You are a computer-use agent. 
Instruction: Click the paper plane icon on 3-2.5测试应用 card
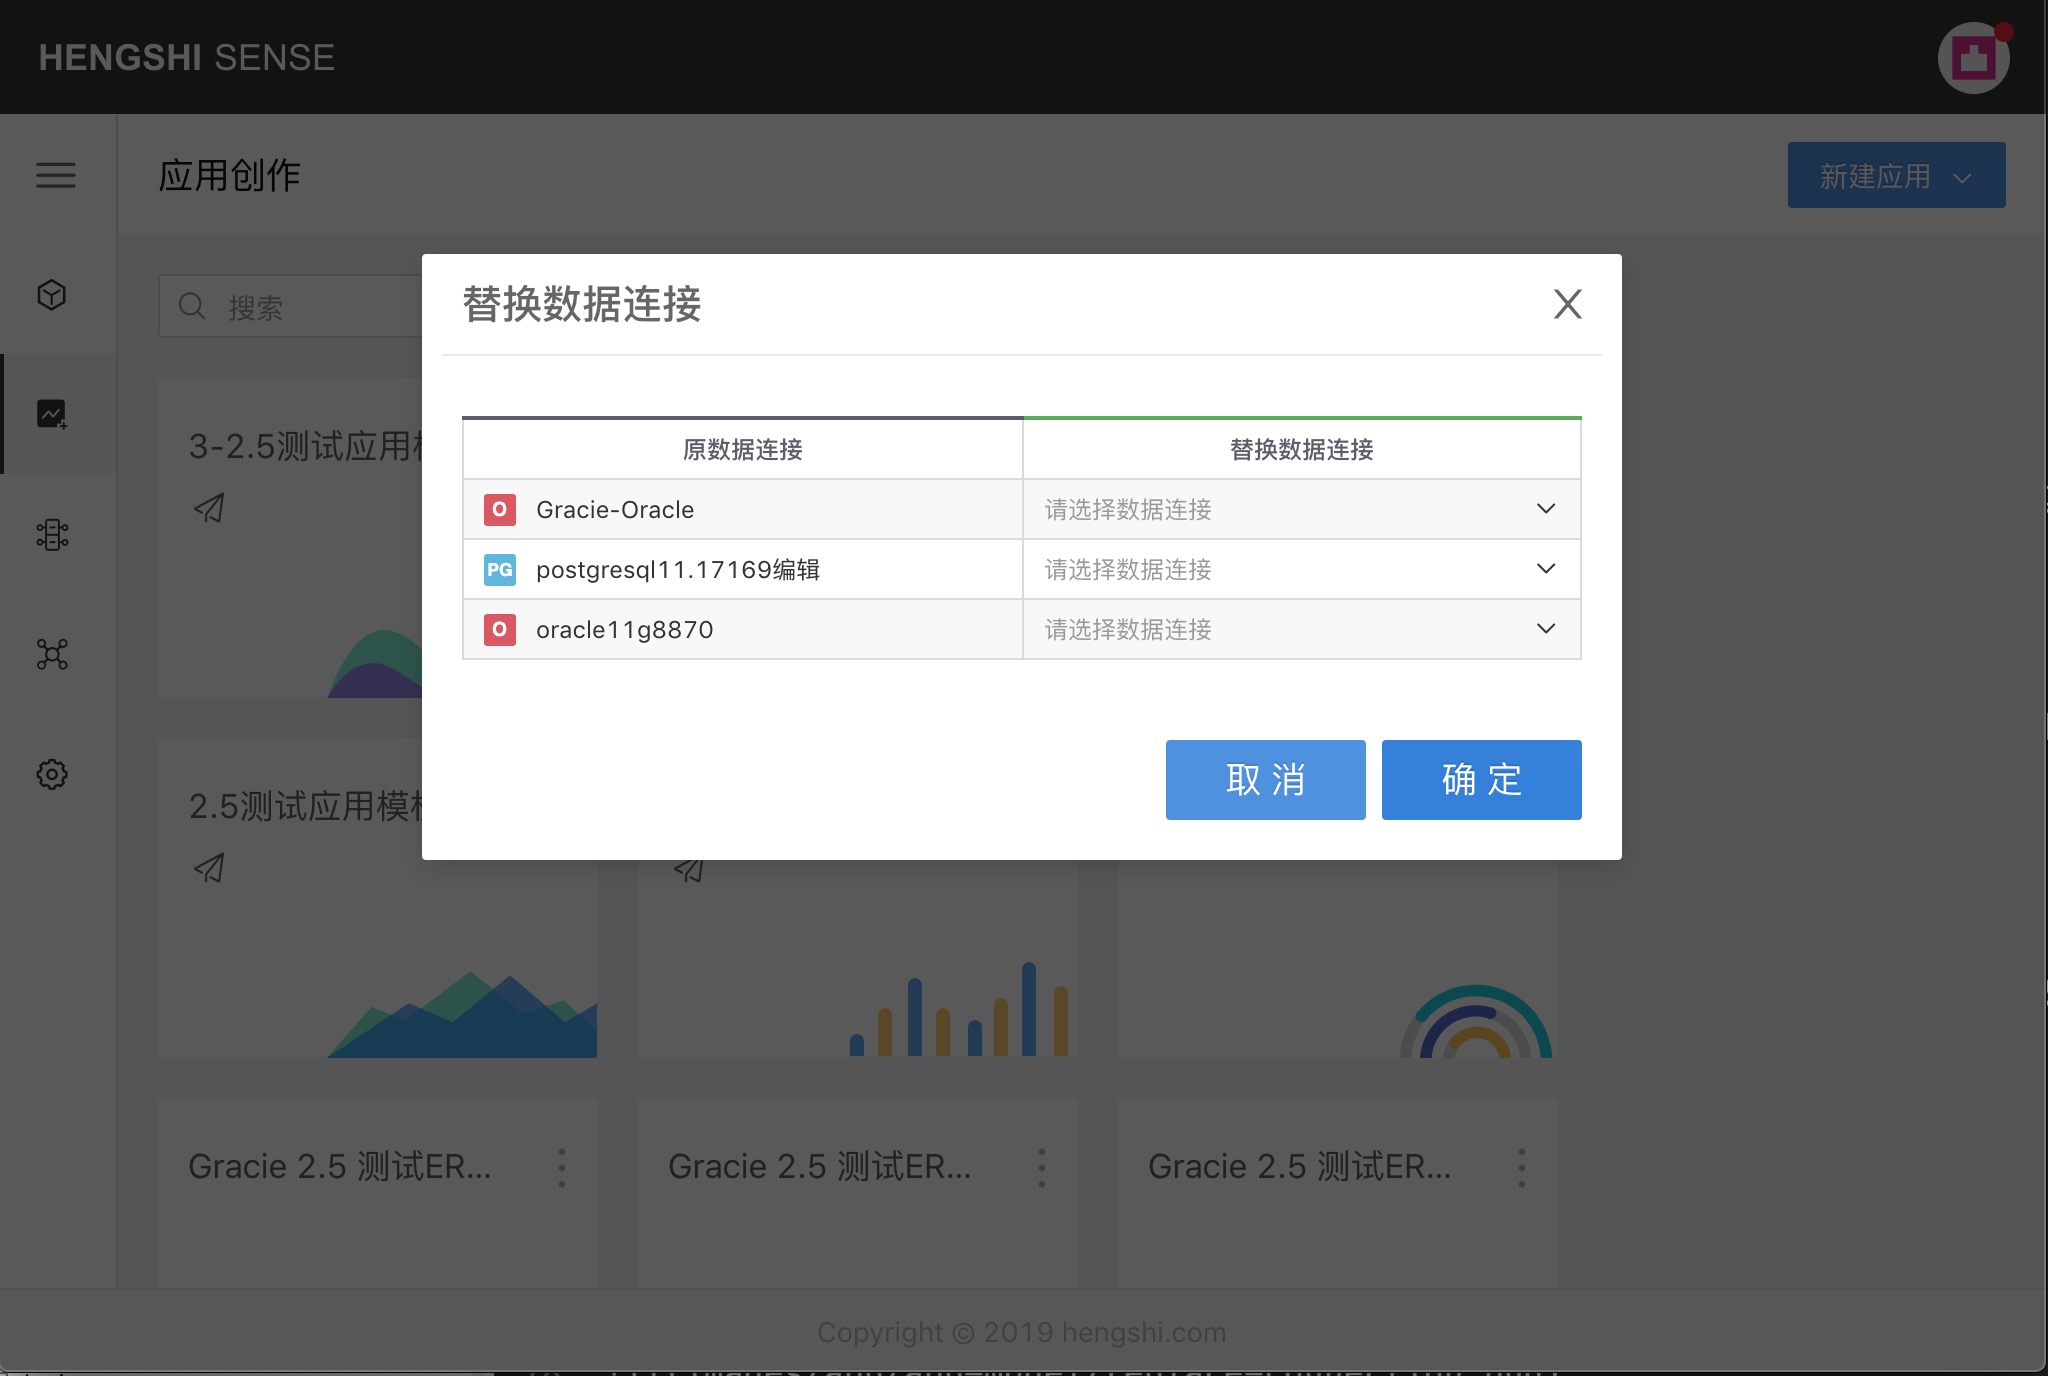point(209,508)
